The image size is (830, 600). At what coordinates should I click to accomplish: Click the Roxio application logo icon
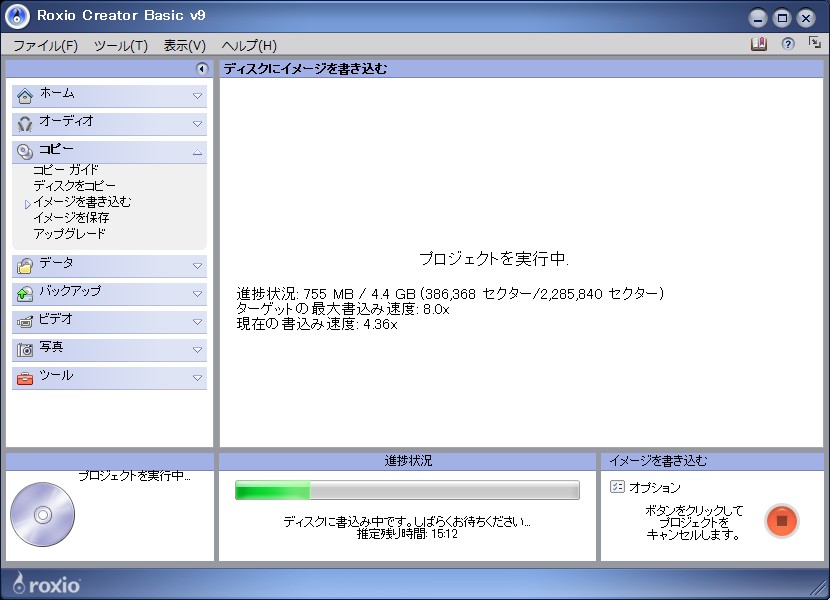[17, 16]
